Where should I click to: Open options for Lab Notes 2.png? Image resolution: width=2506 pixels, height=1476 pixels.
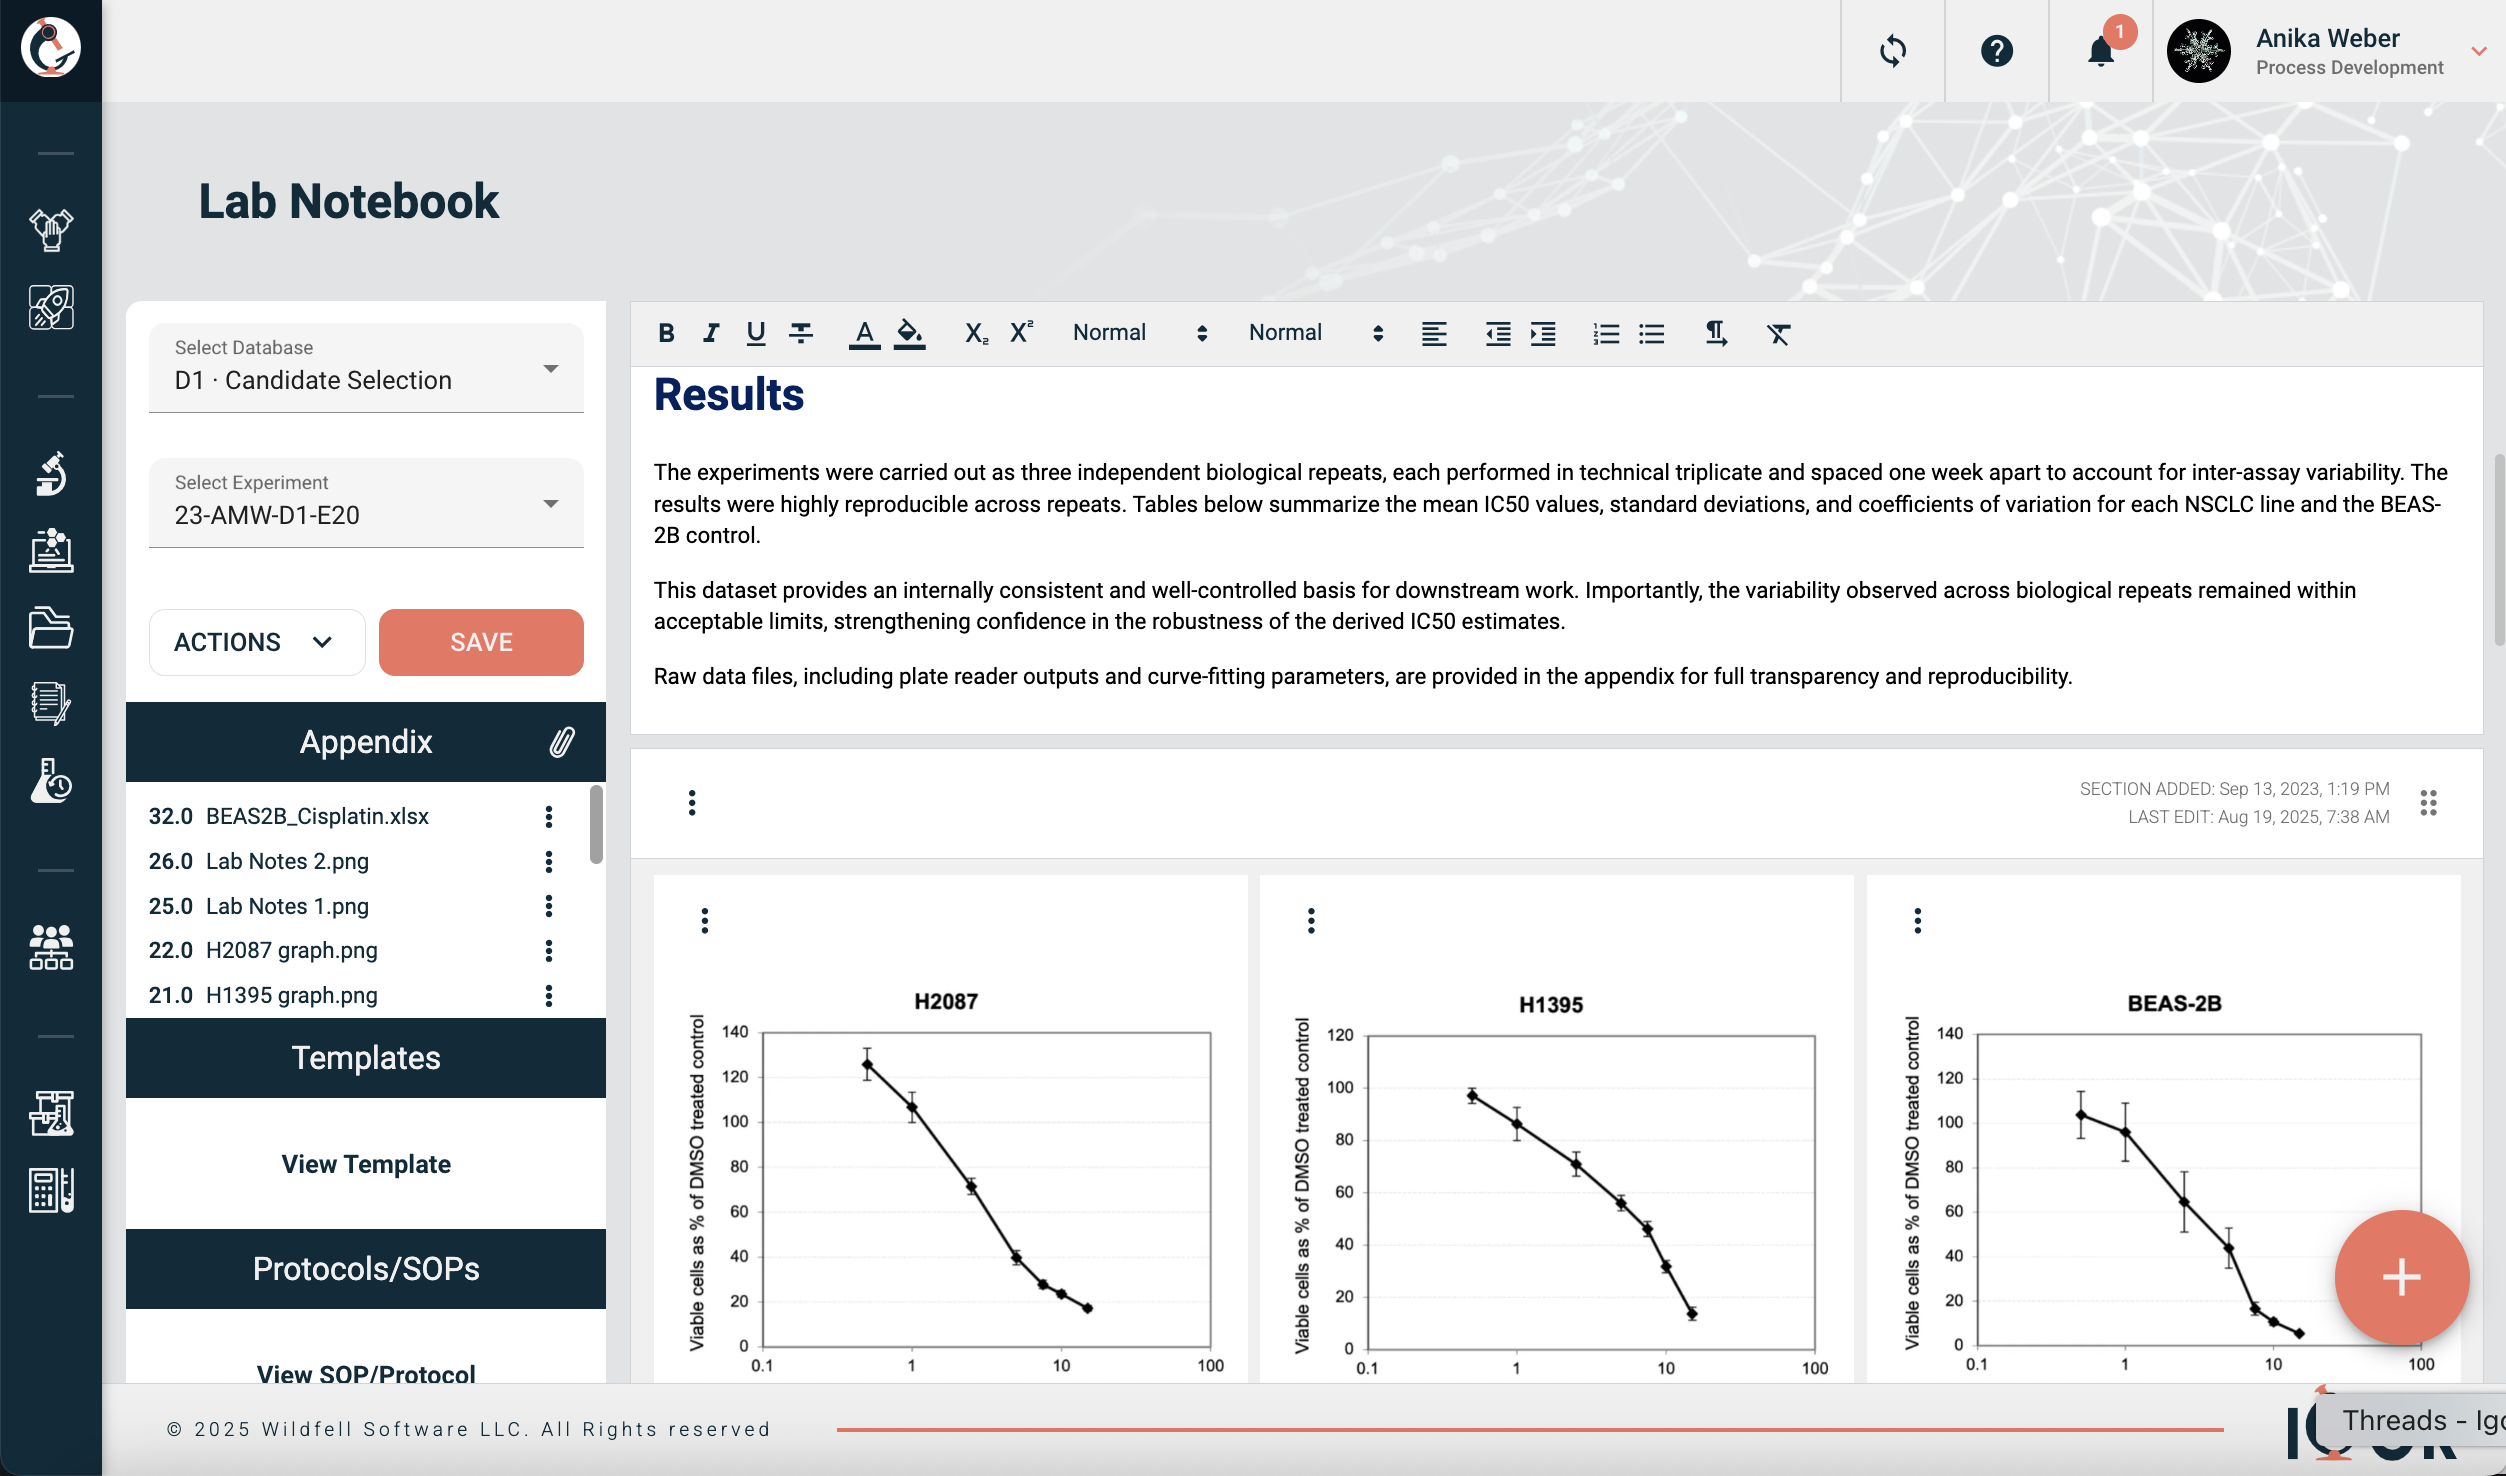549,861
